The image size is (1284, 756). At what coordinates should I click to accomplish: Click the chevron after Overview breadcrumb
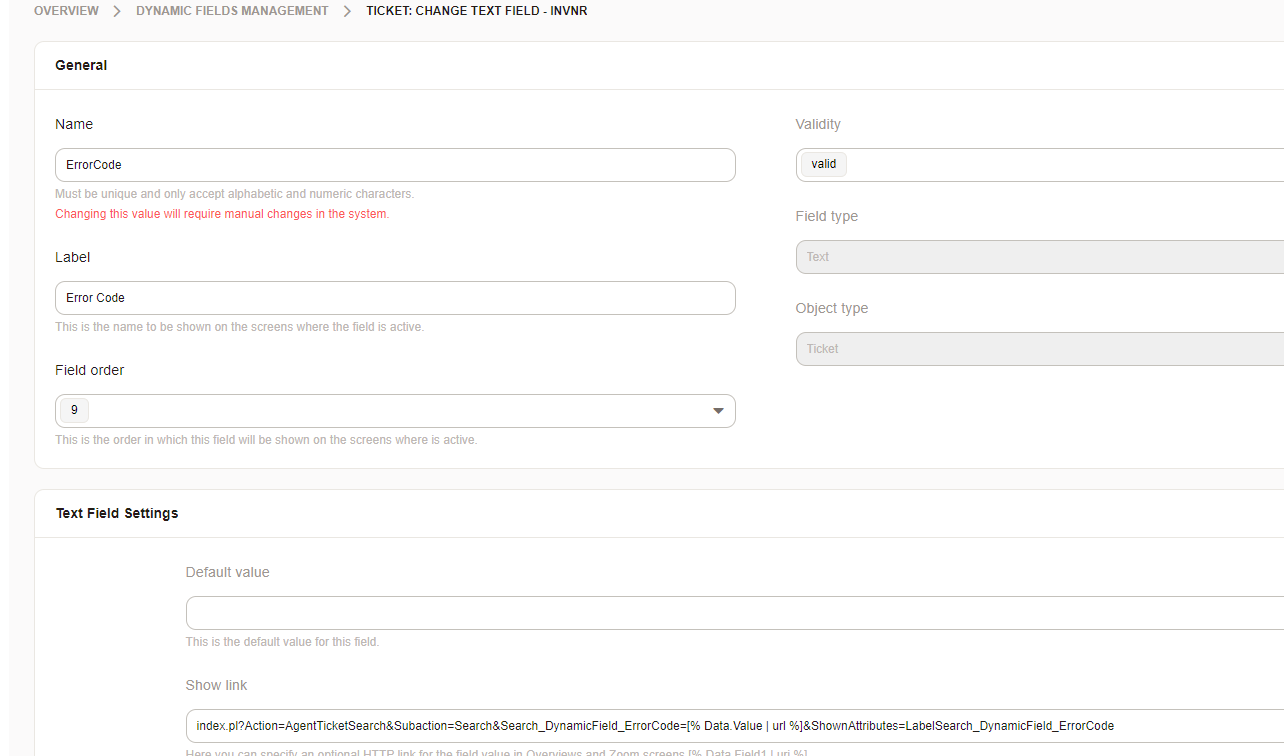pos(117,11)
